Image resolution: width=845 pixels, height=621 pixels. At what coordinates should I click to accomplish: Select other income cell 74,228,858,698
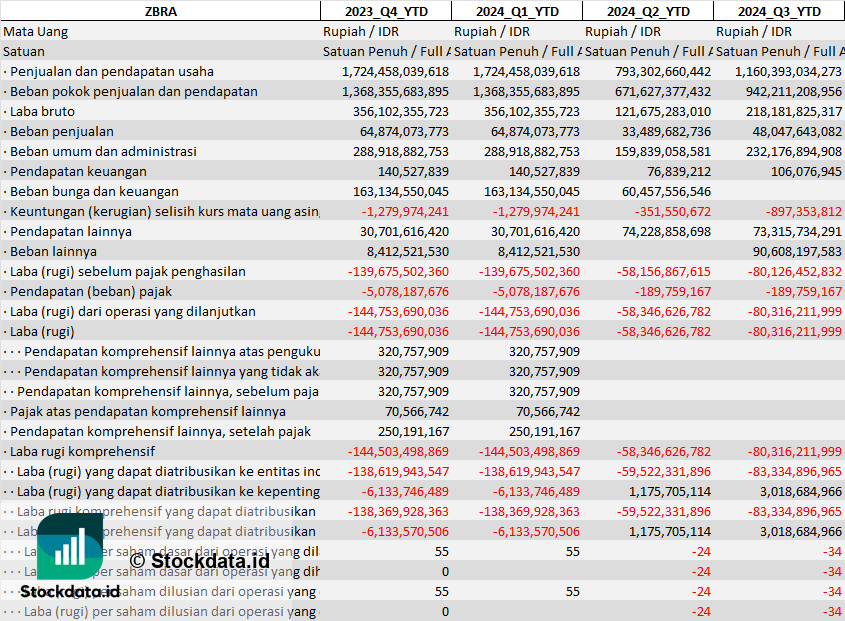coord(666,231)
